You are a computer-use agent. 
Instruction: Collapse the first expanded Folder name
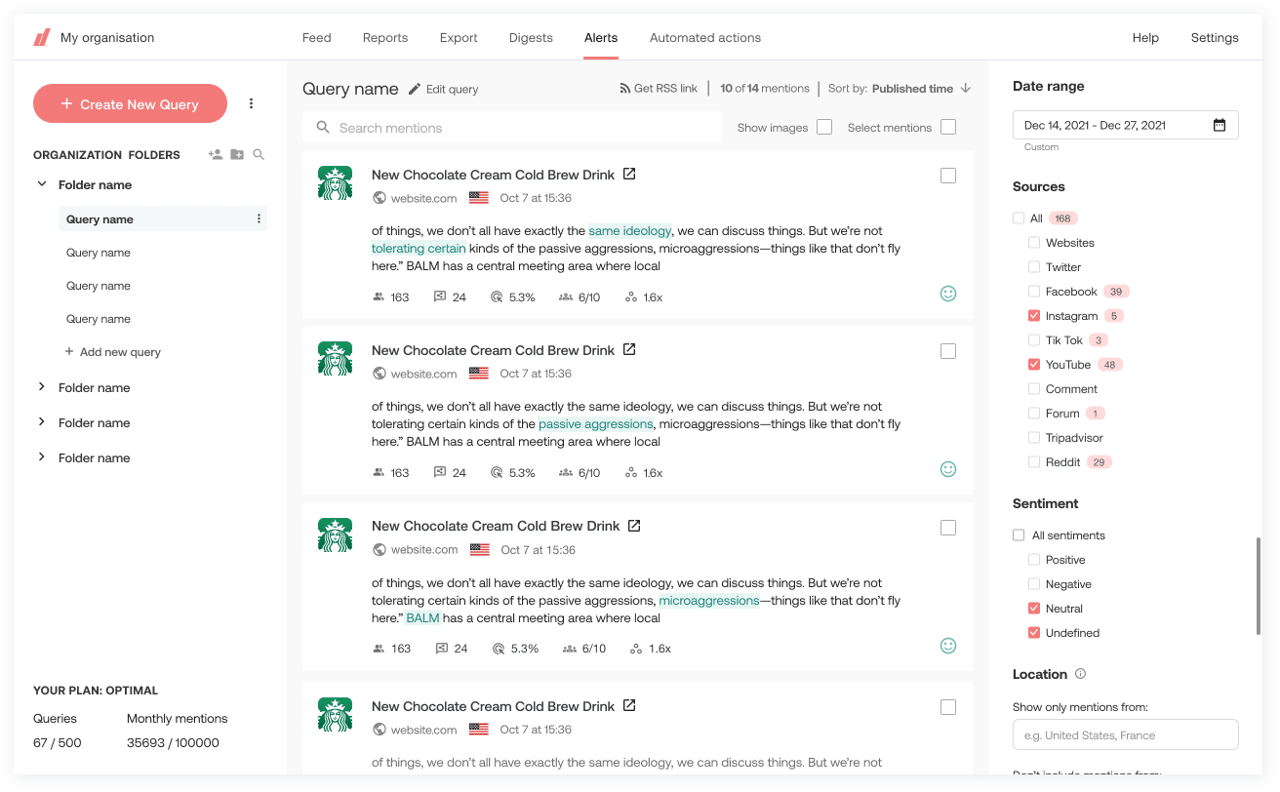42,185
